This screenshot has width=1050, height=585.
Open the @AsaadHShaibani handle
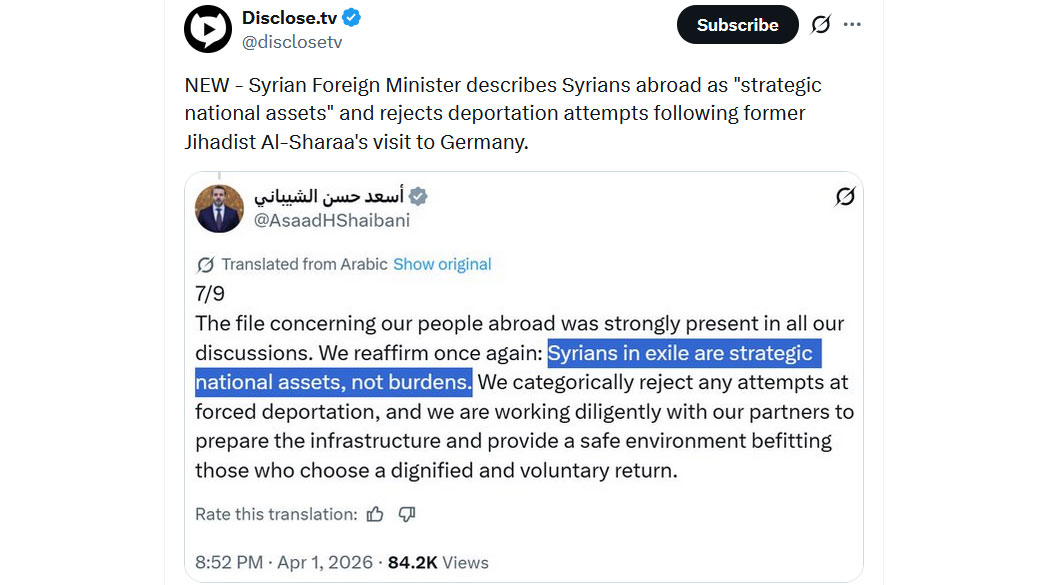coord(332,220)
